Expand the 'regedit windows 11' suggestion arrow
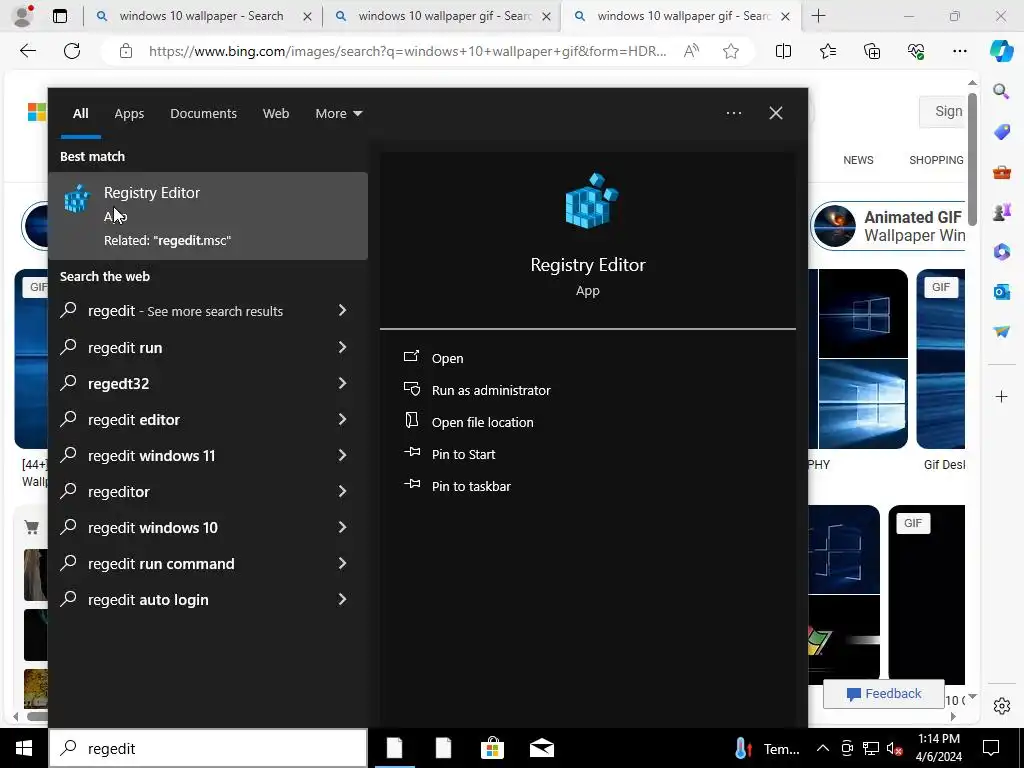 point(342,455)
